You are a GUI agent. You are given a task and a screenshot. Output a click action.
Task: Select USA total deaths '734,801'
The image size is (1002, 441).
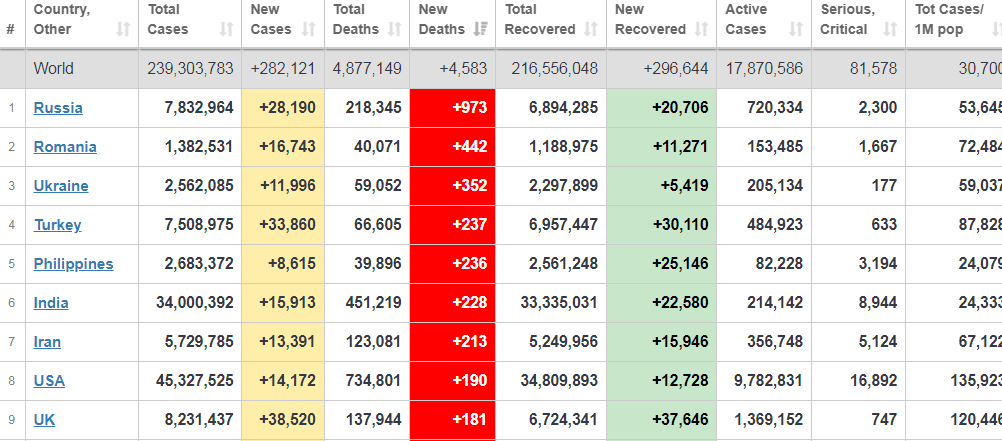(374, 380)
